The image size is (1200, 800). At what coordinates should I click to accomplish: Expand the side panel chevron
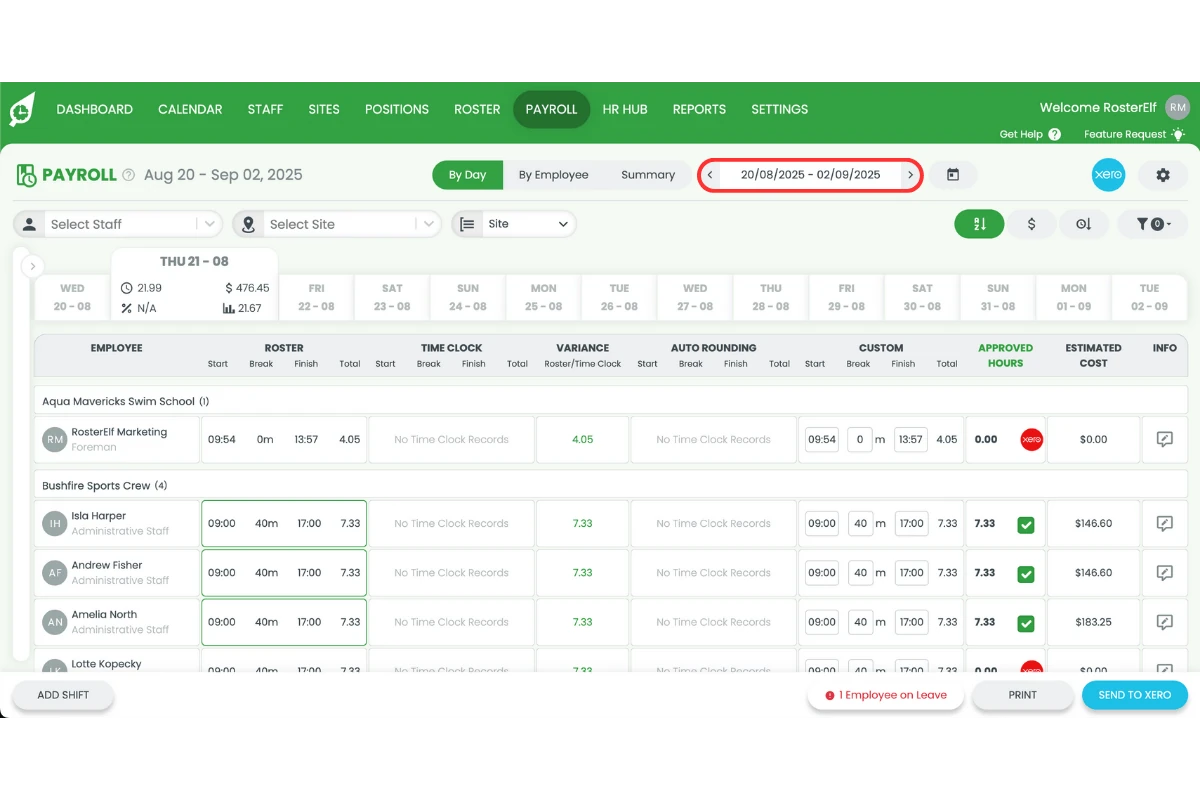click(32, 267)
